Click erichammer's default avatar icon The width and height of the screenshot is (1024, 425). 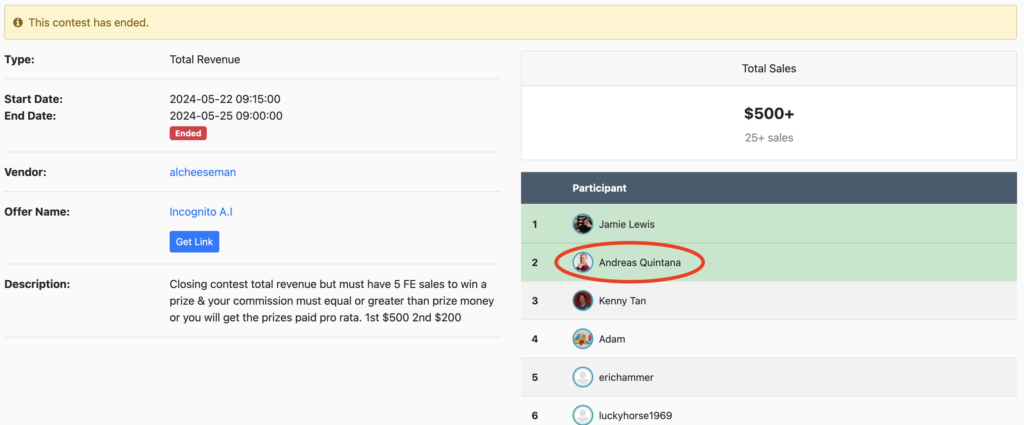[x=582, y=377]
